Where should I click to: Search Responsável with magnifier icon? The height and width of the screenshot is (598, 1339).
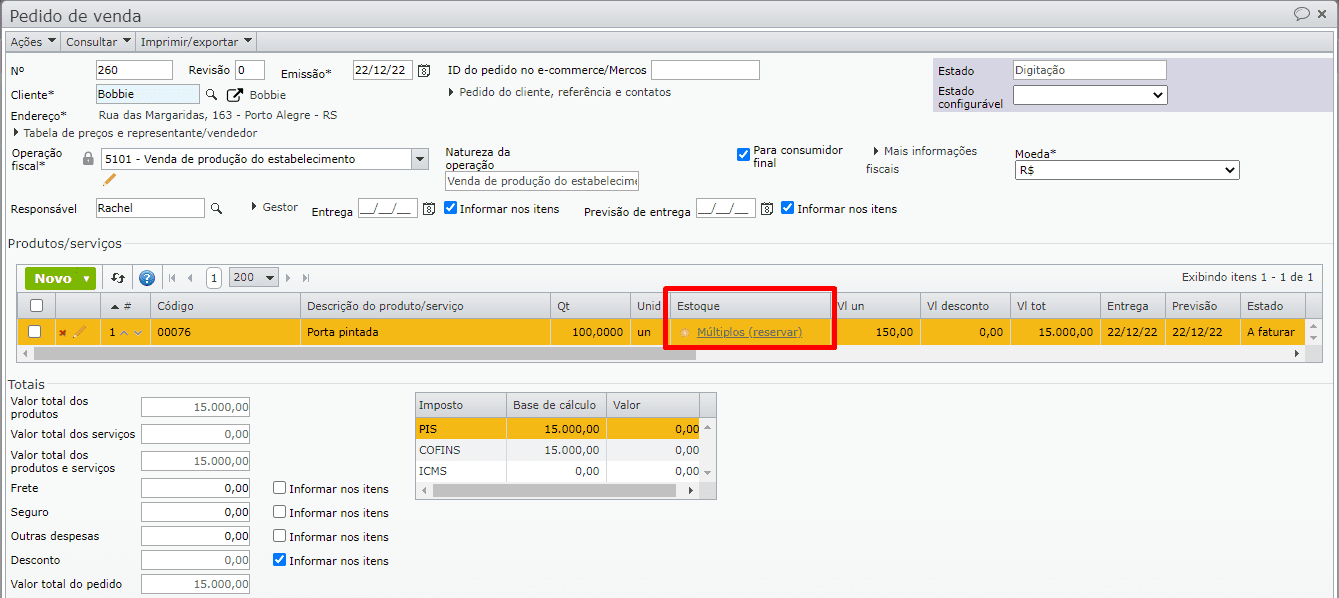pos(215,208)
